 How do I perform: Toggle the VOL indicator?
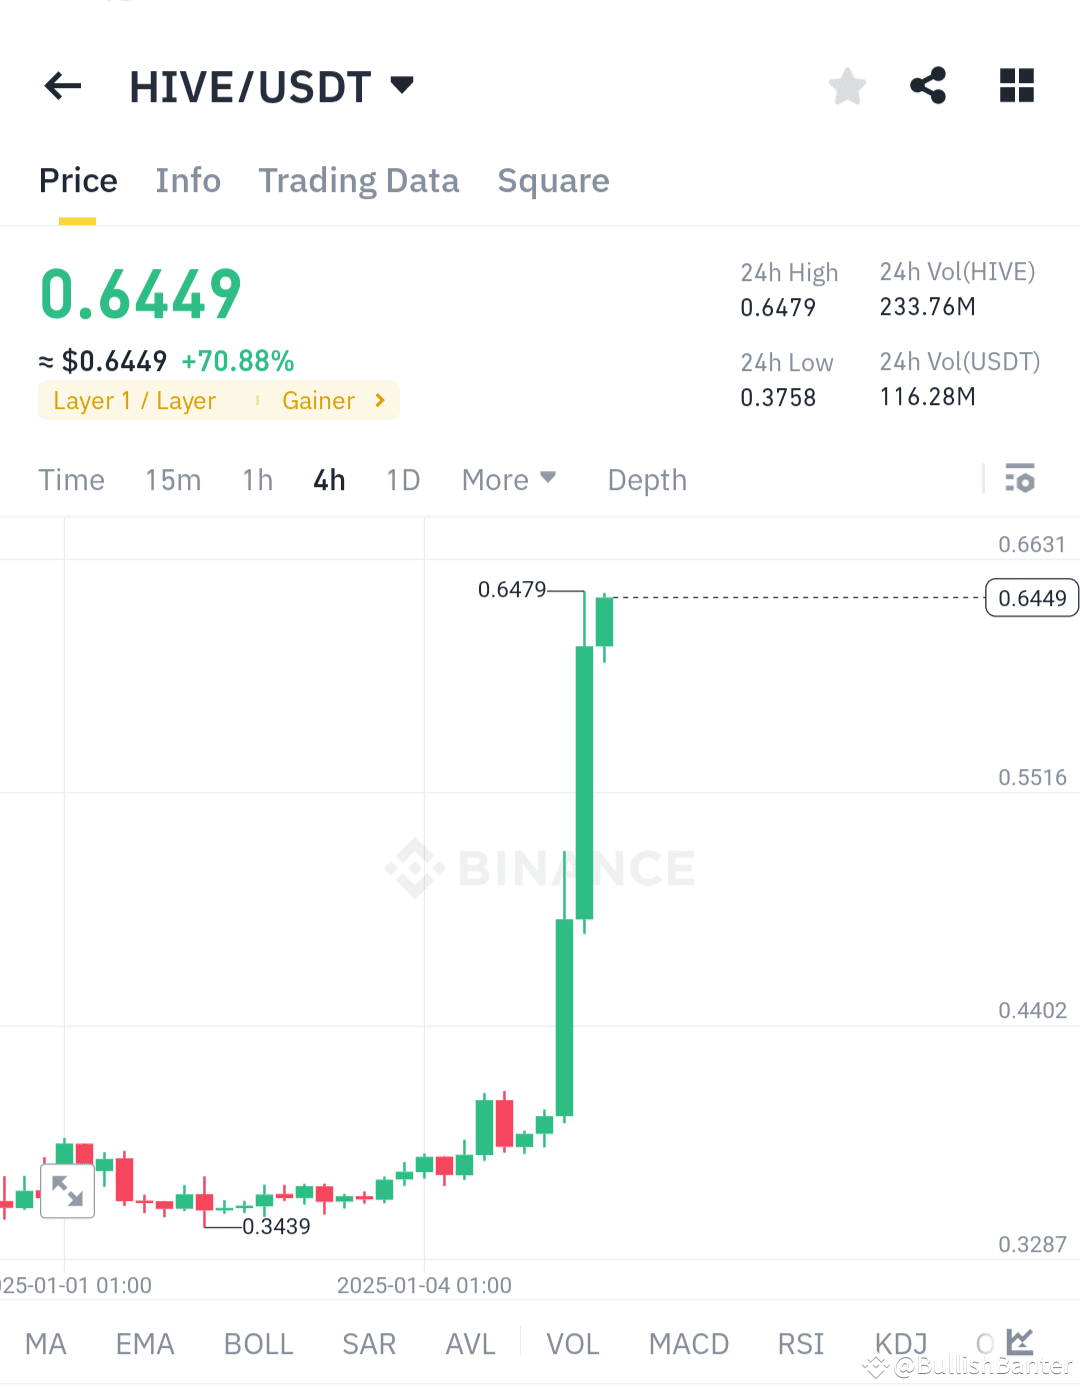point(572,1344)
